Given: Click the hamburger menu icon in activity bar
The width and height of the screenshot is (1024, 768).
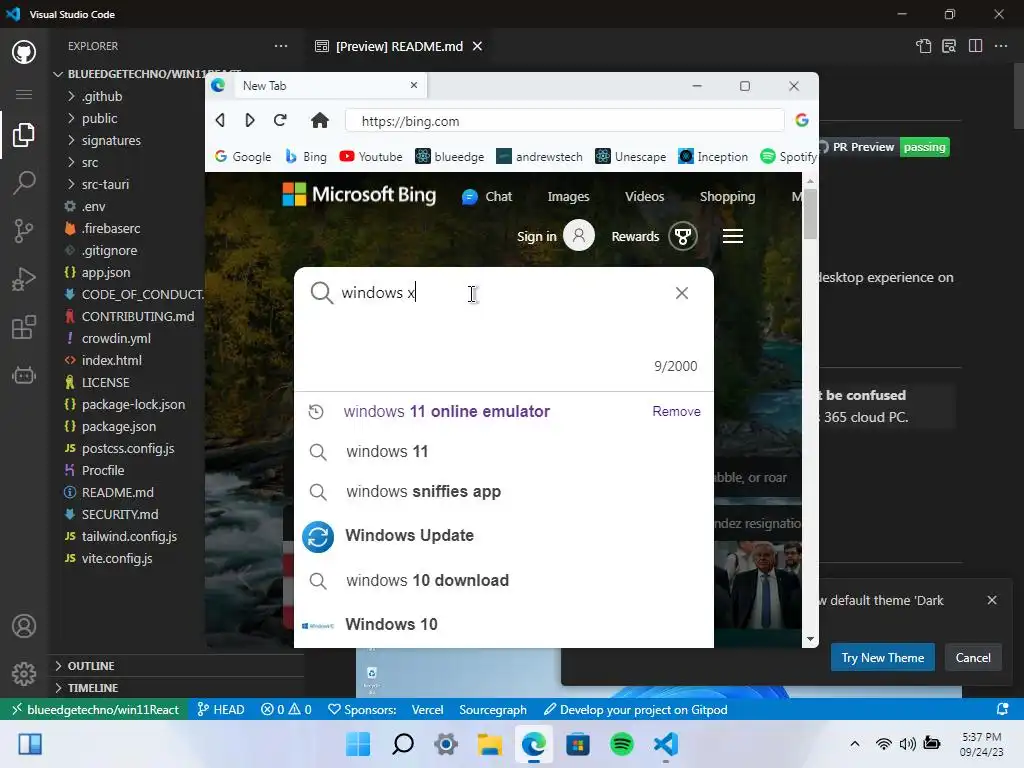Looking at the screenshot, I should point(24,95).
